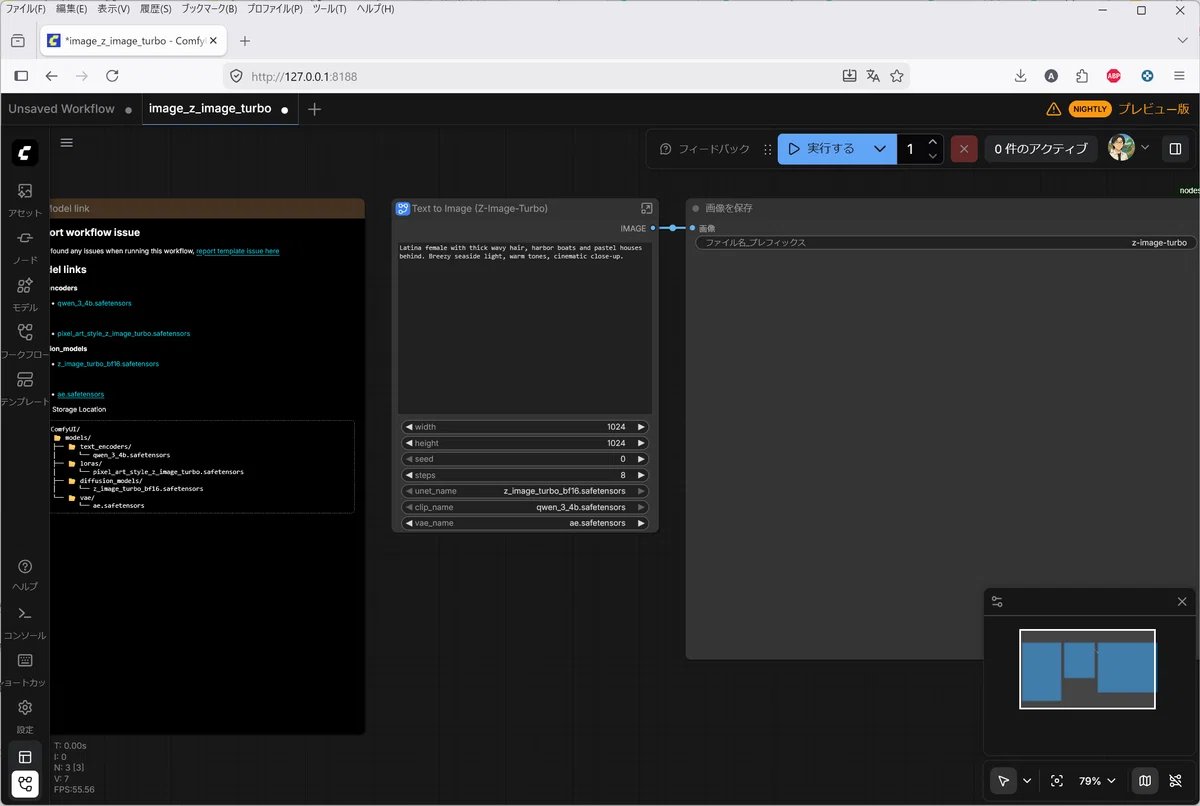Open browser extensions puzzle icon
Viewport: 1200px width, 806px height.
1082,76
